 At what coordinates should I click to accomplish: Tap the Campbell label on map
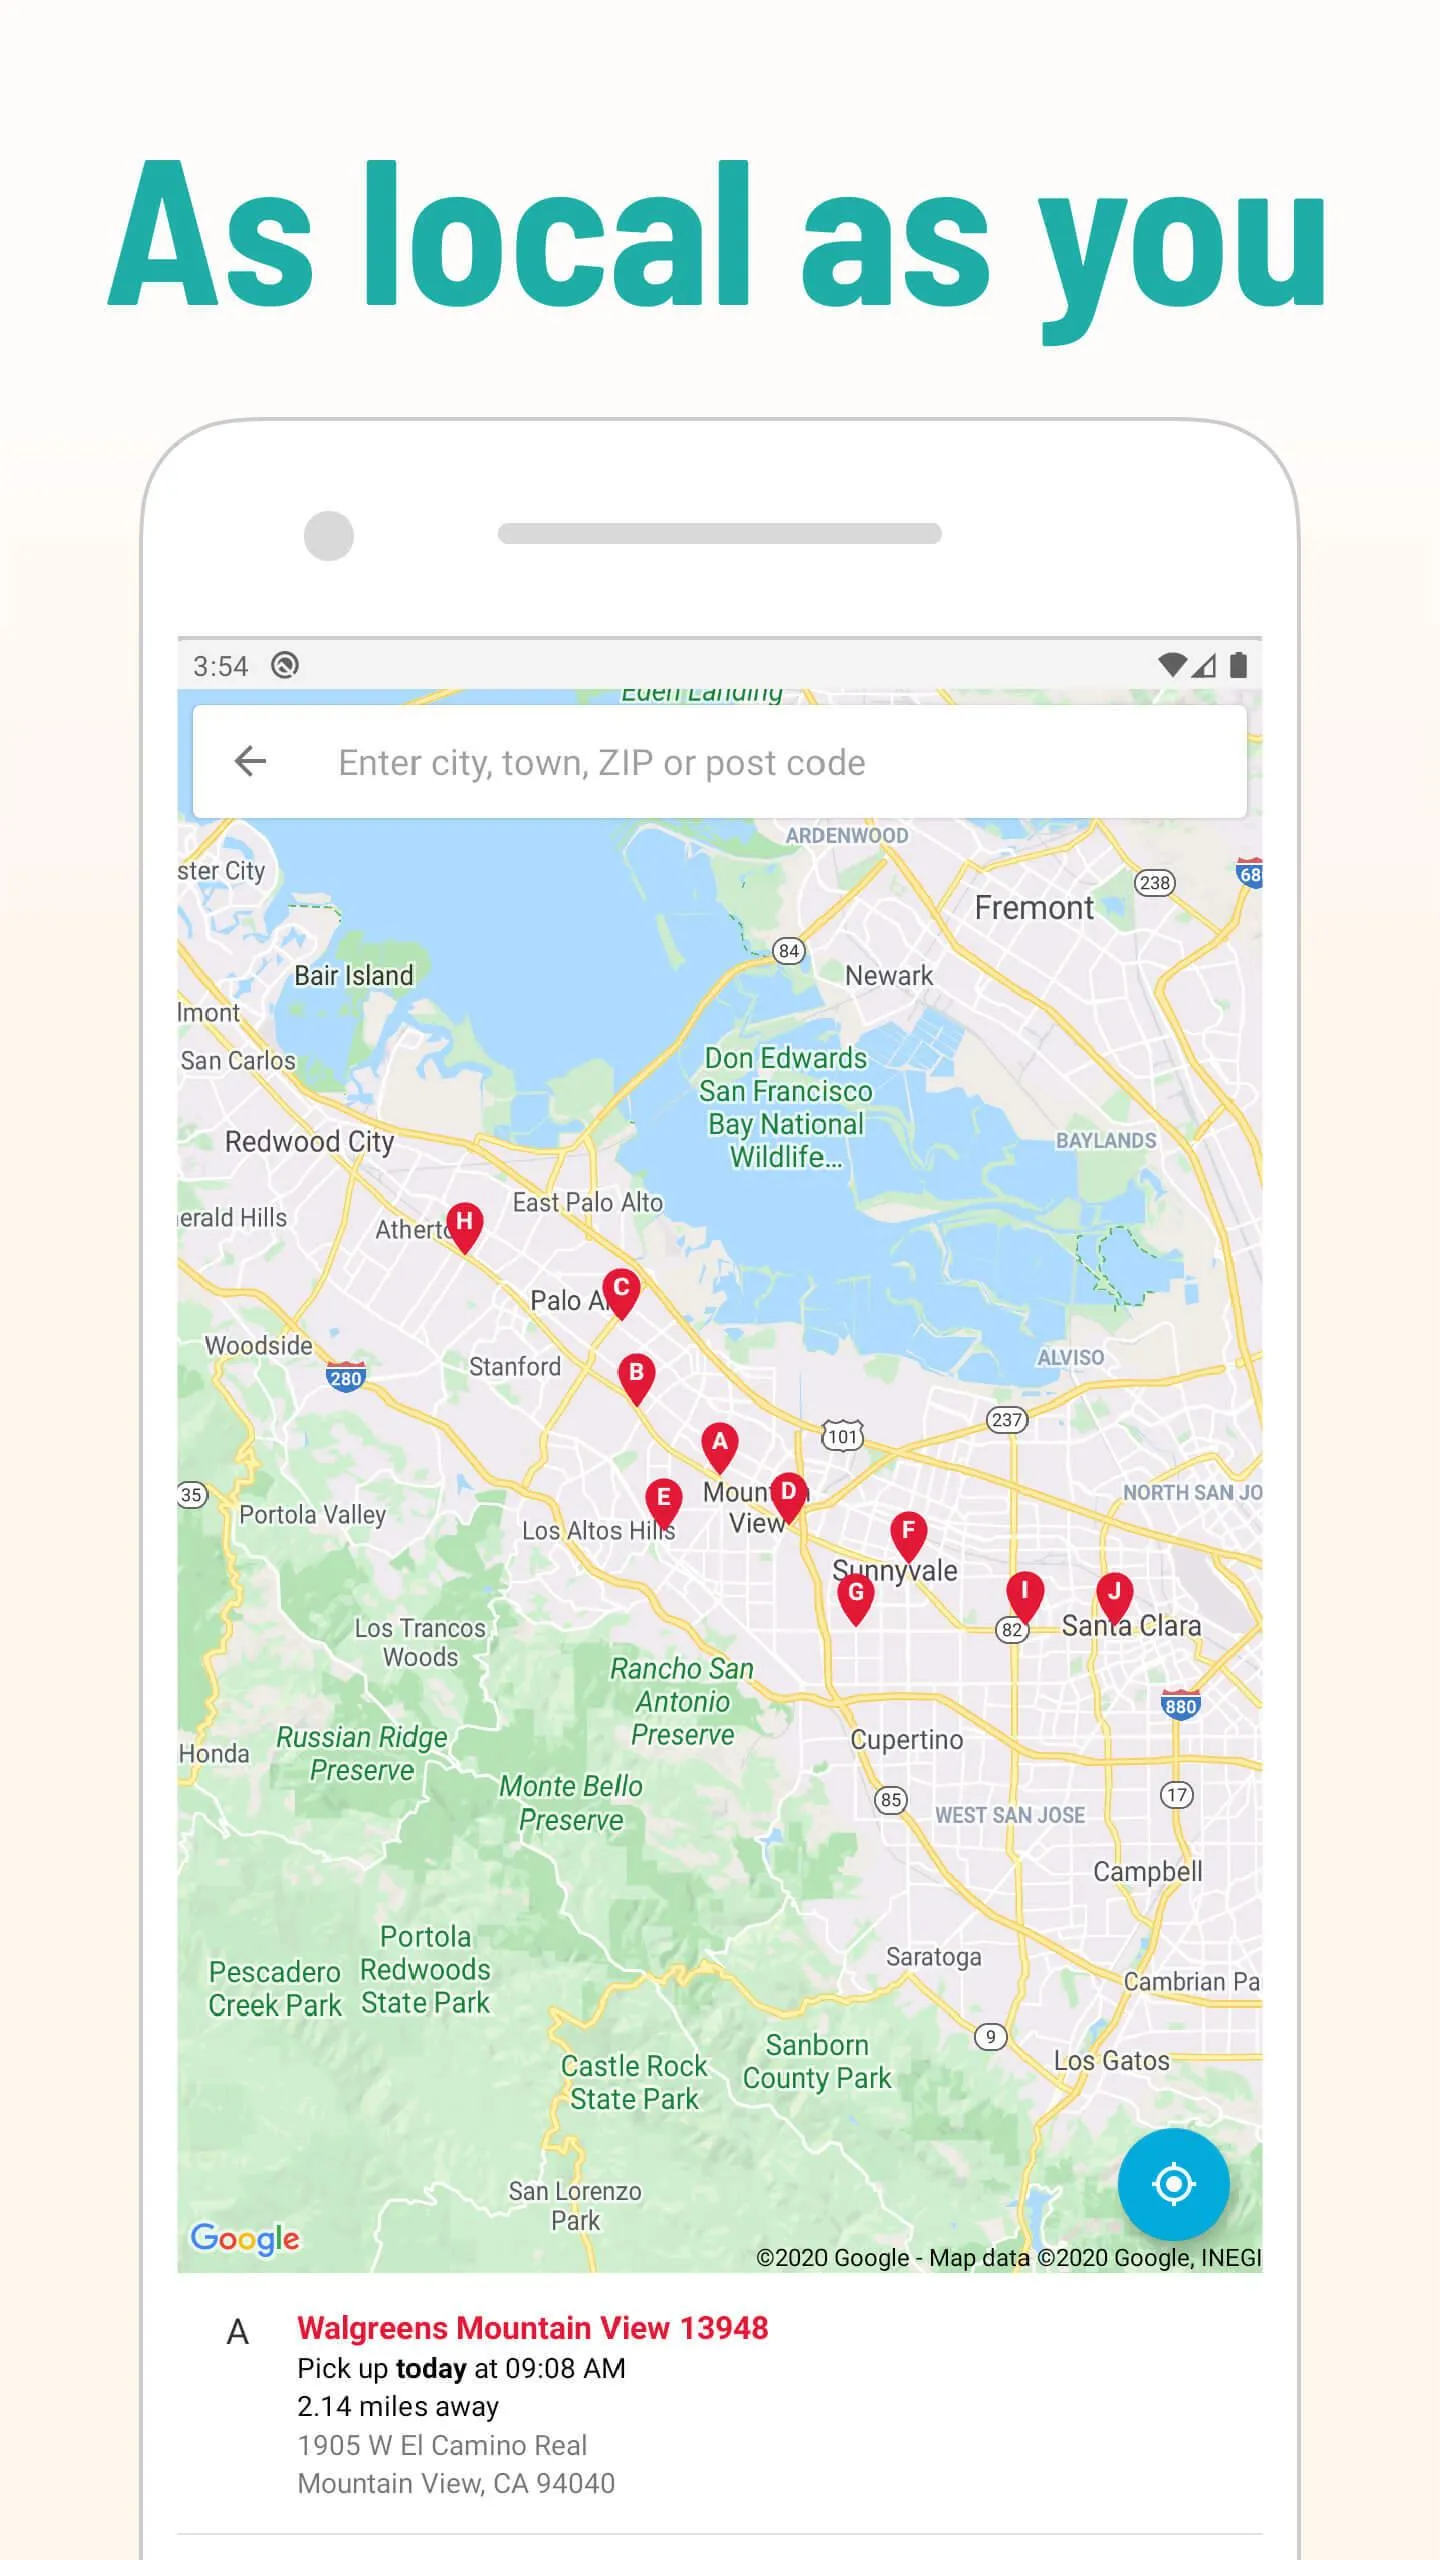click(1147, 1872)
